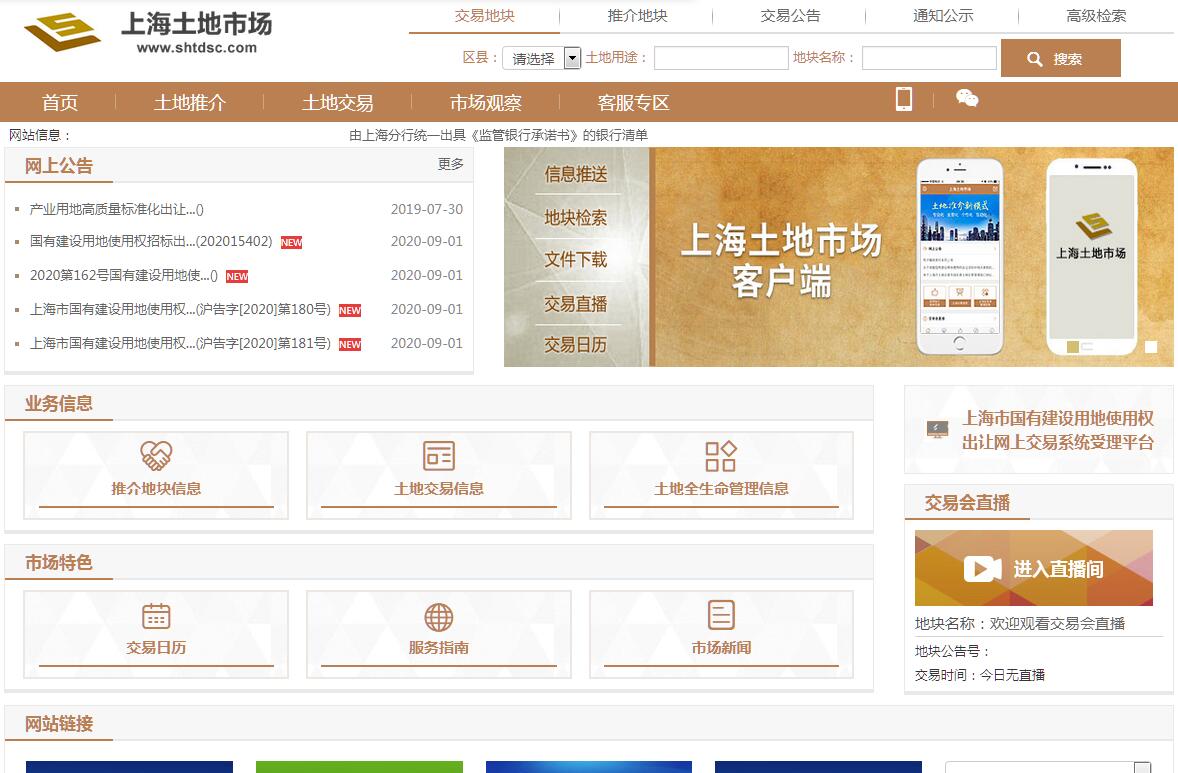Open the 沪告字[2020]第180号 announcement link
This screenshot has height=773, width=1178.
pyautogui.click(x=180, y=309)
